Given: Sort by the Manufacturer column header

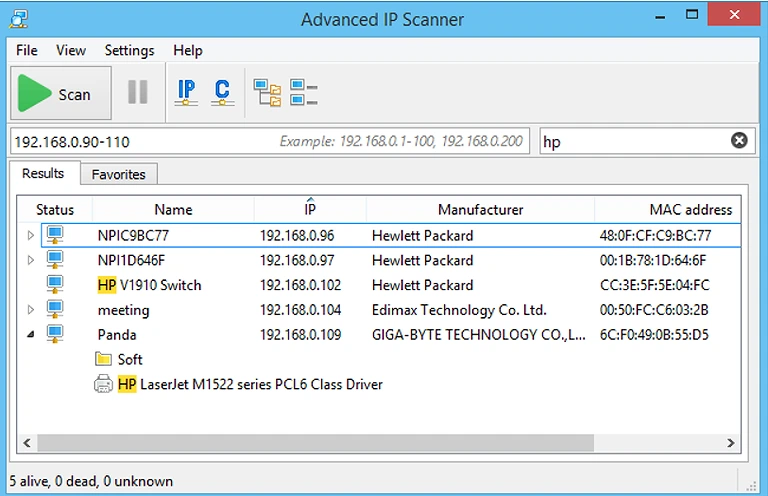Looking at the screenshot, I should click(480, 210).
